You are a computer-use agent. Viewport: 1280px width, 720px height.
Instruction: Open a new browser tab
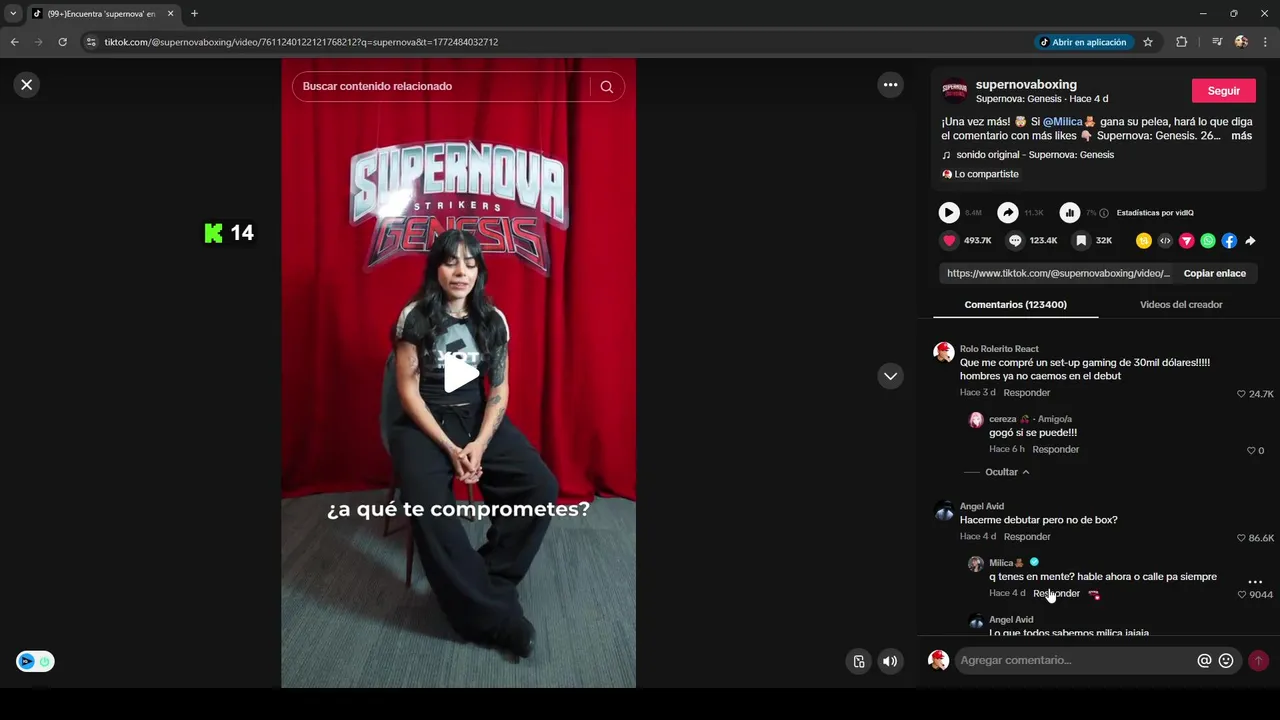coord(194,14)
